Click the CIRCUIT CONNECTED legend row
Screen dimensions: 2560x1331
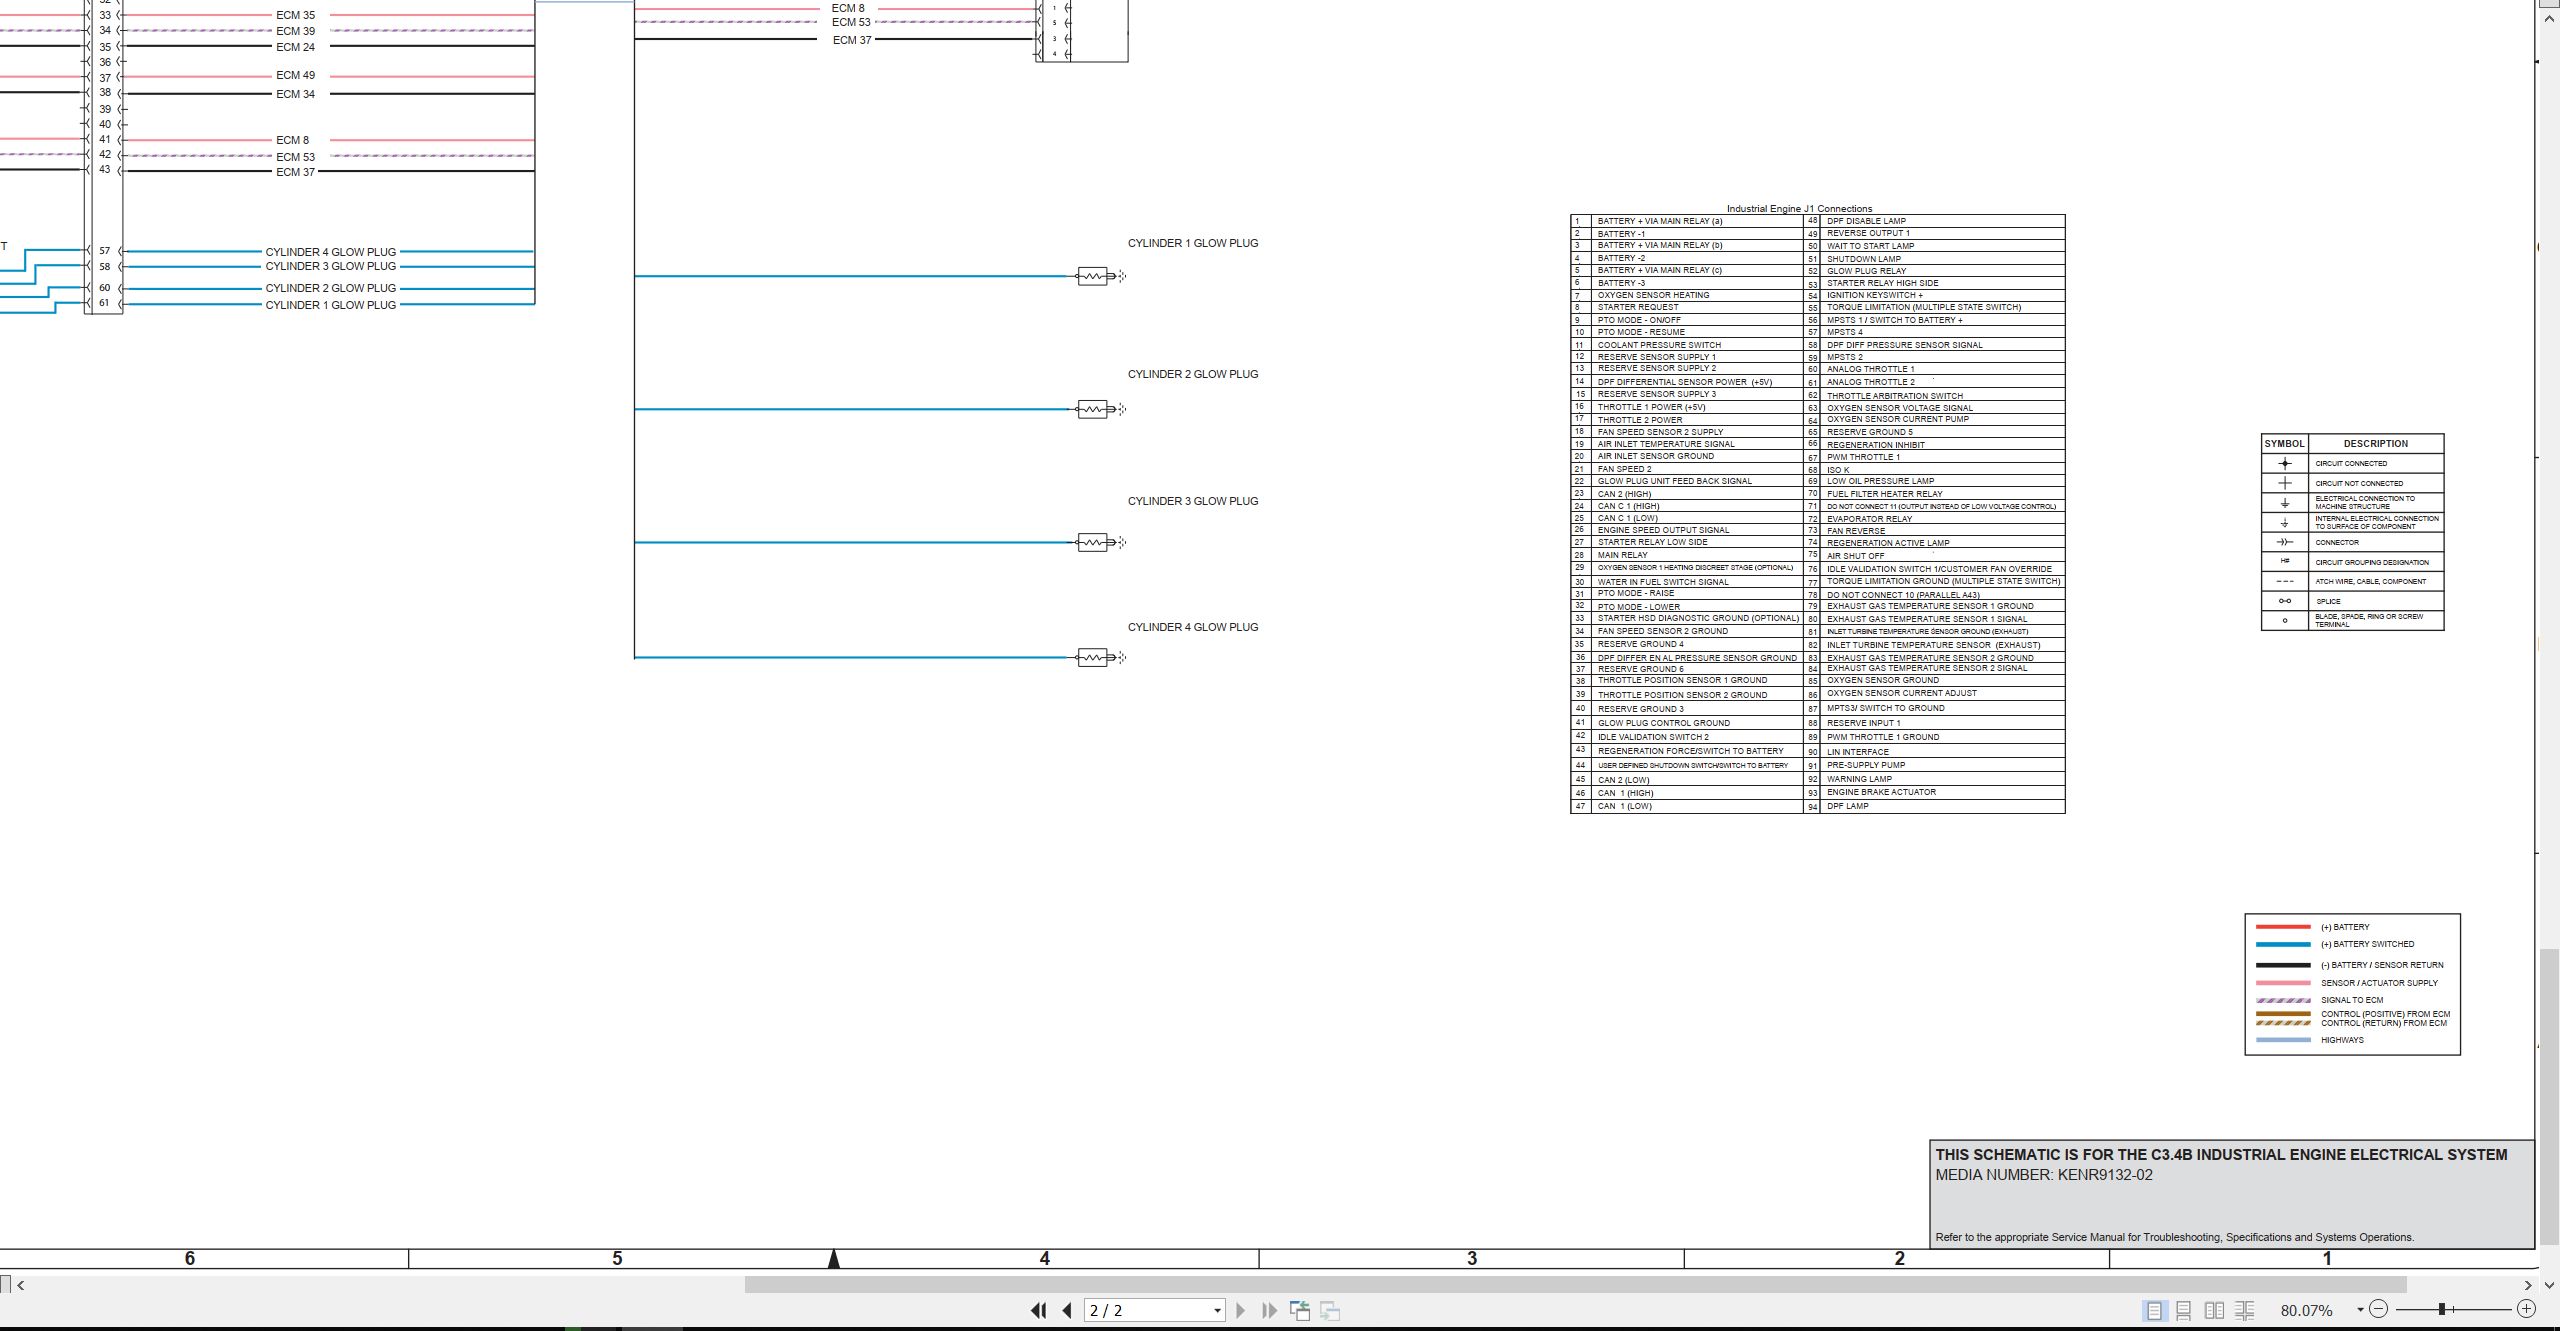click(x=2352, y=463)
